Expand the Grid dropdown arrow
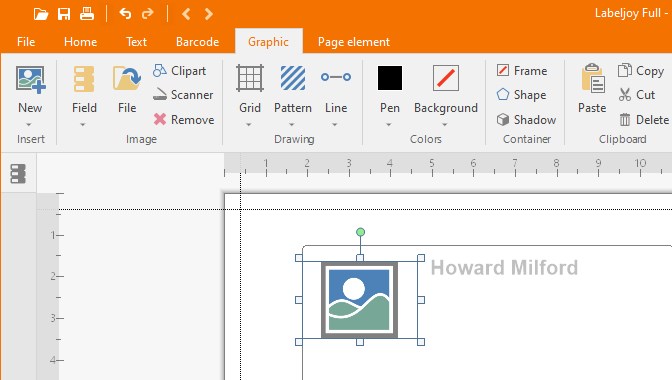Viewport: 672px width, 380px height. click(x=249, y=125)
